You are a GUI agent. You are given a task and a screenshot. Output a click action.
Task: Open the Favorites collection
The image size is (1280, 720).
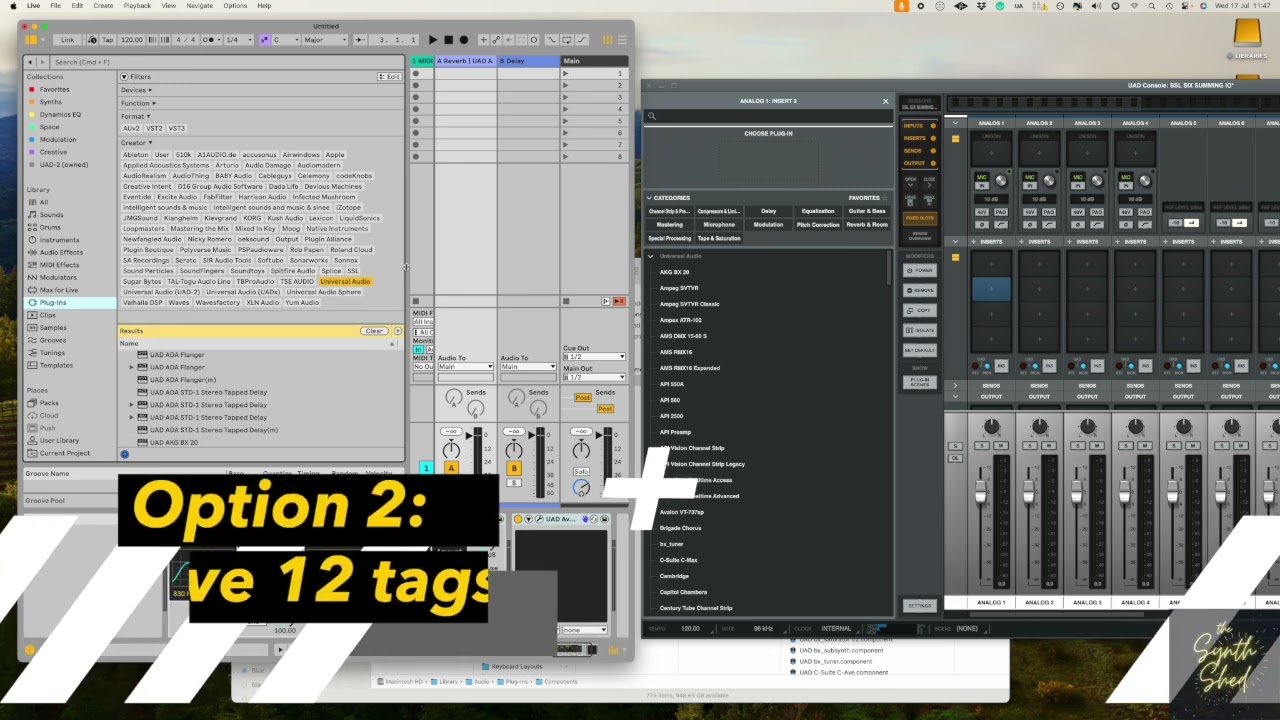54,89
